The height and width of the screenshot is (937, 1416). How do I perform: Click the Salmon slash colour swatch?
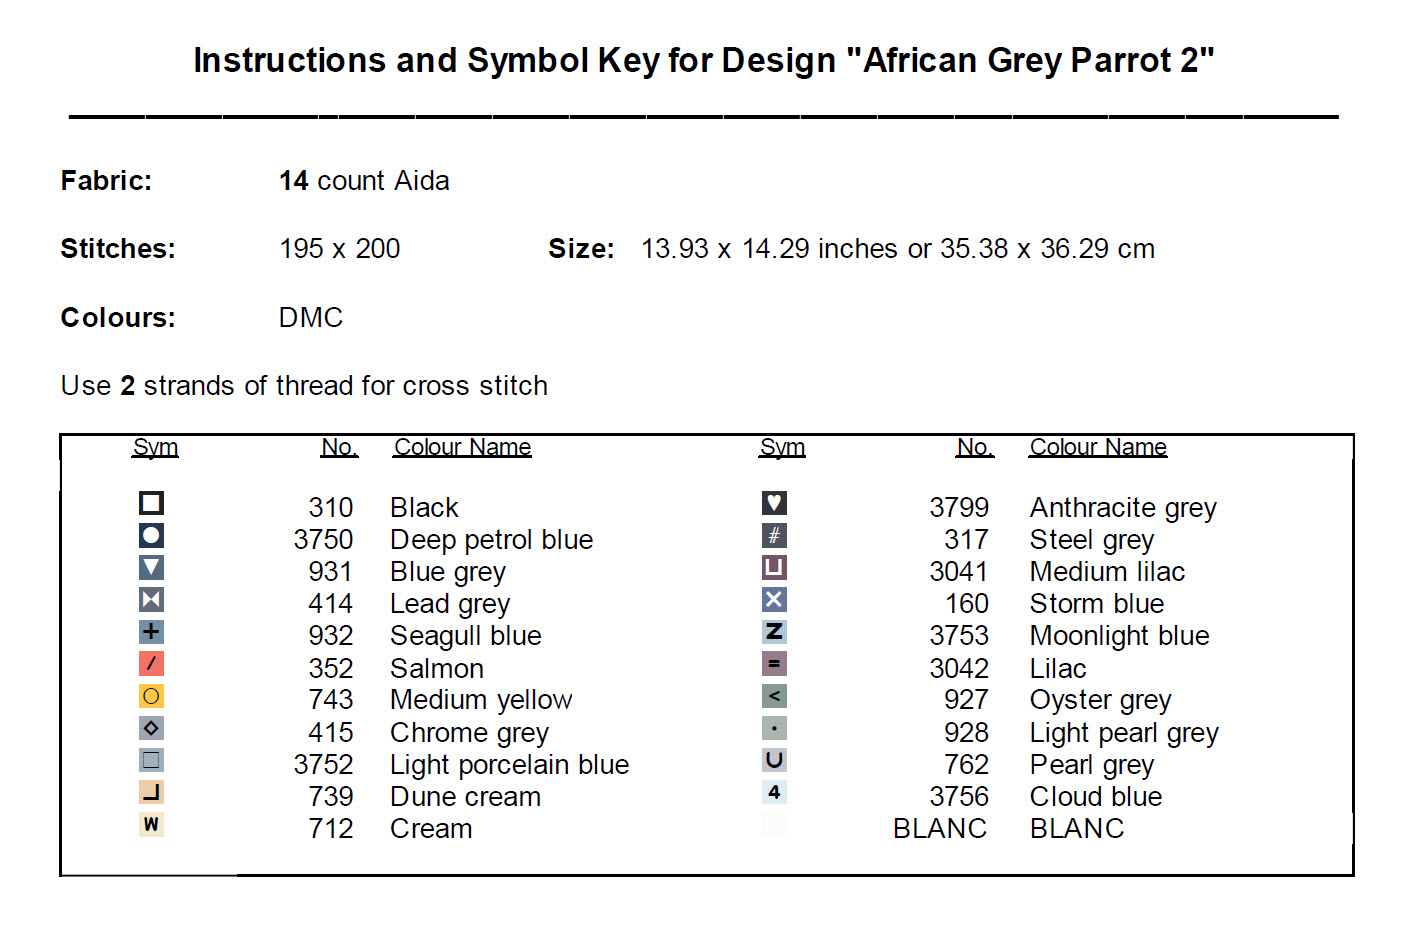(x=151, y=664)
